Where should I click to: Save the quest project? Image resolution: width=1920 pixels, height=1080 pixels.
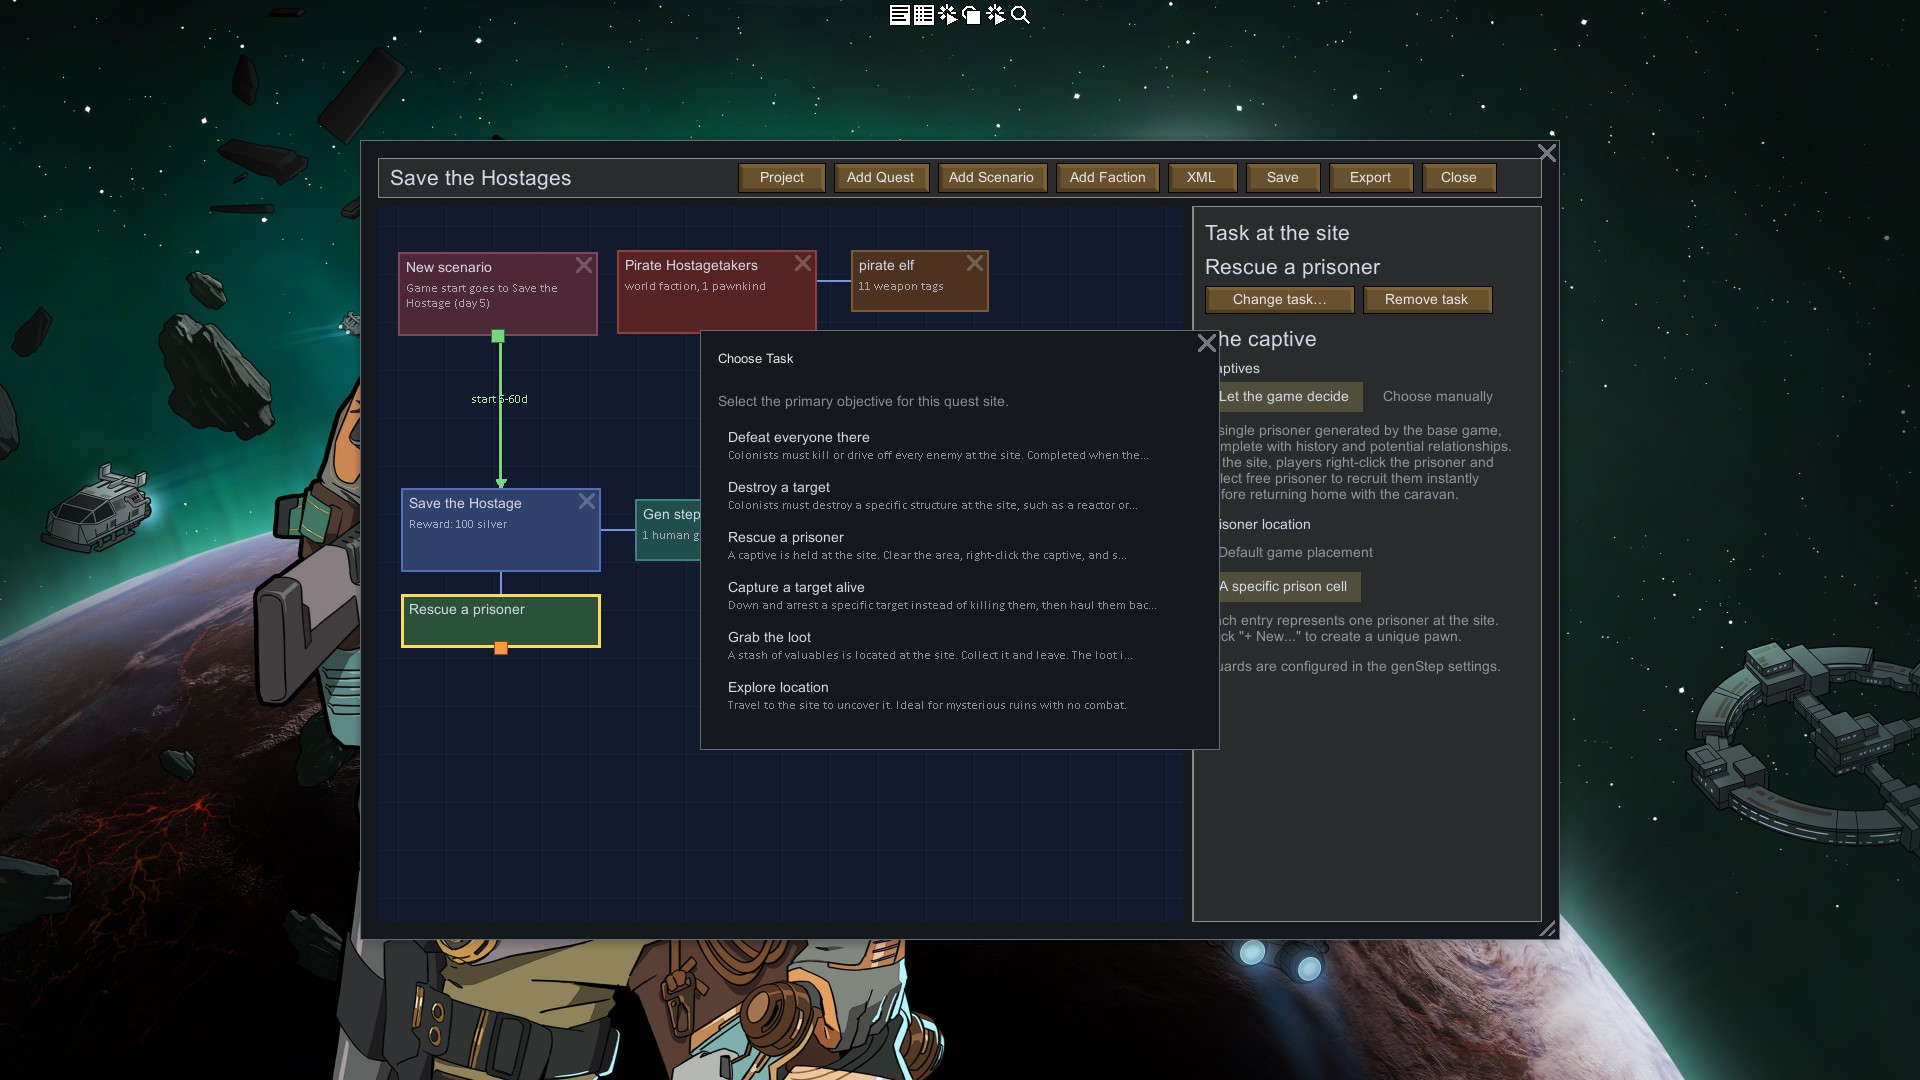tap(1283, 178)
